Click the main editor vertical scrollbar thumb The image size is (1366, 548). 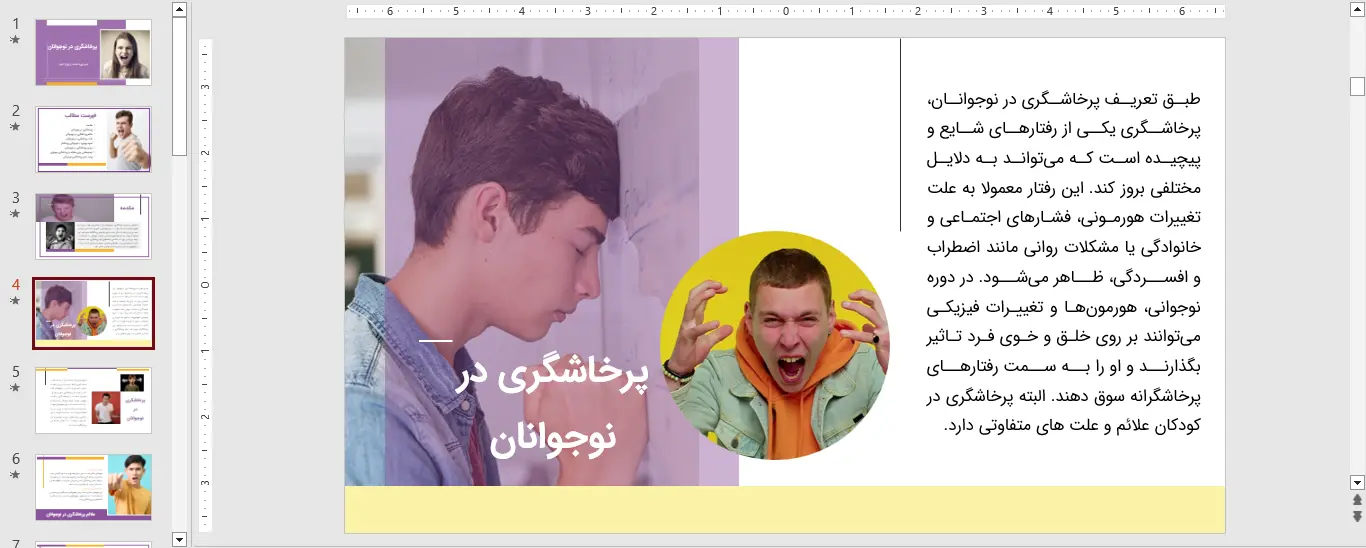[1357, 87]
